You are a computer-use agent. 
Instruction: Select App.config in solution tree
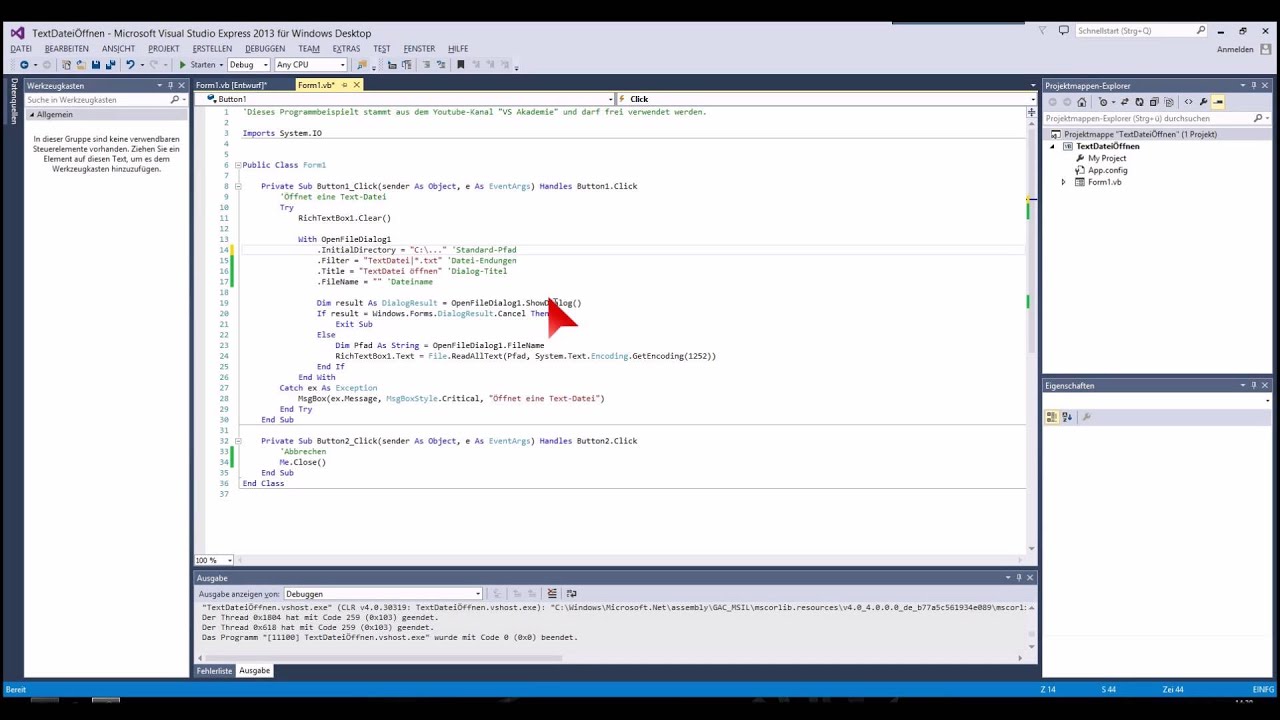pyautogui.click(x=1107, y=170)
